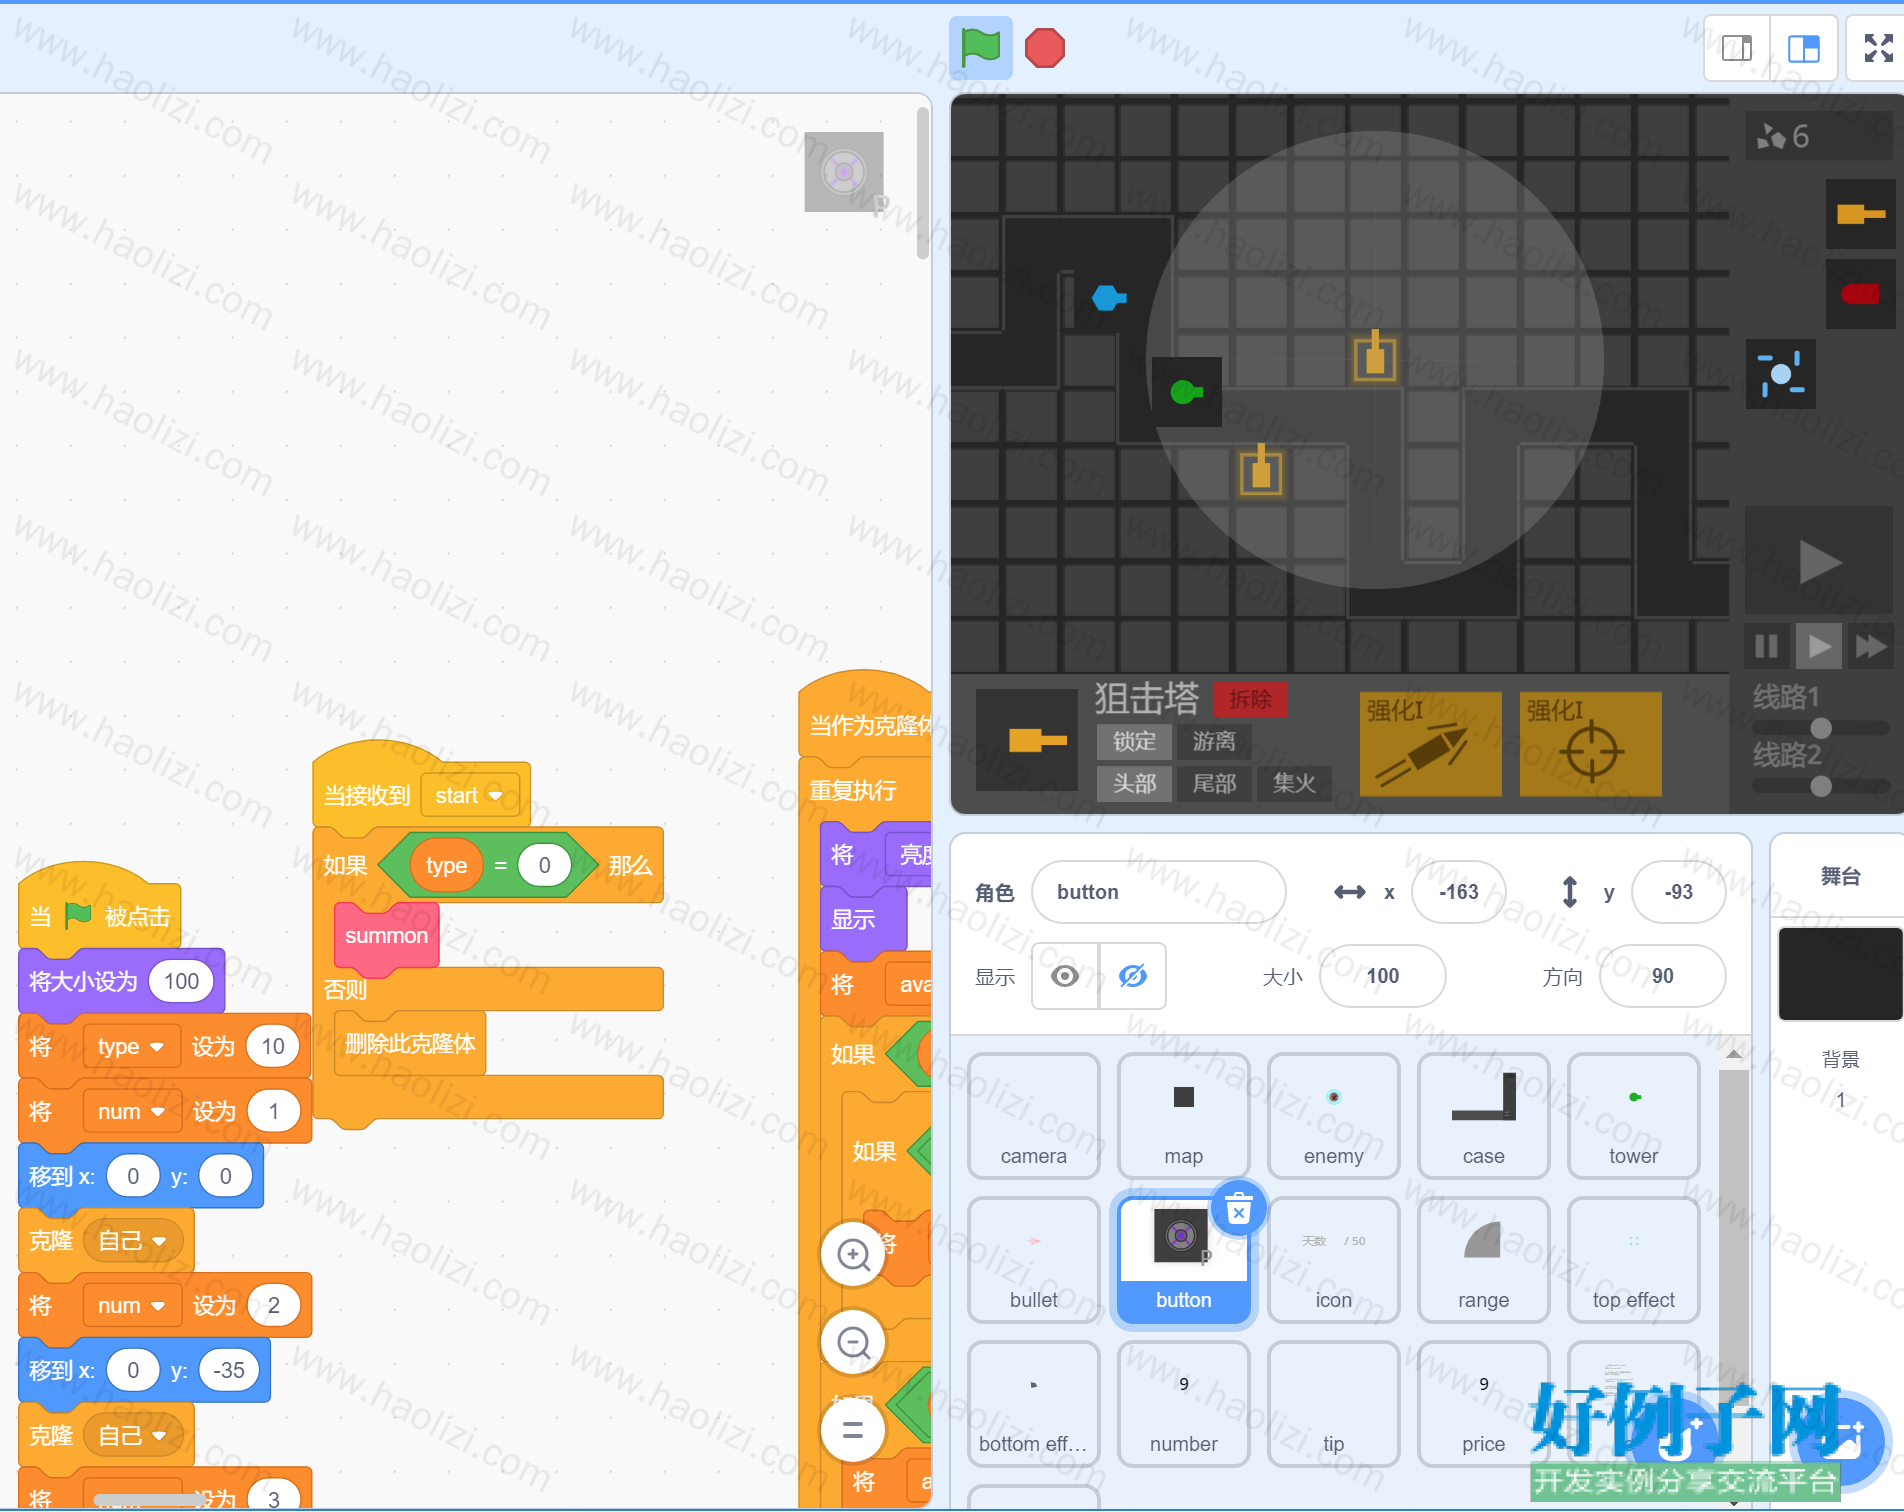Select 集火 target priority
1904x1512 pixels.
(1294, 784)
